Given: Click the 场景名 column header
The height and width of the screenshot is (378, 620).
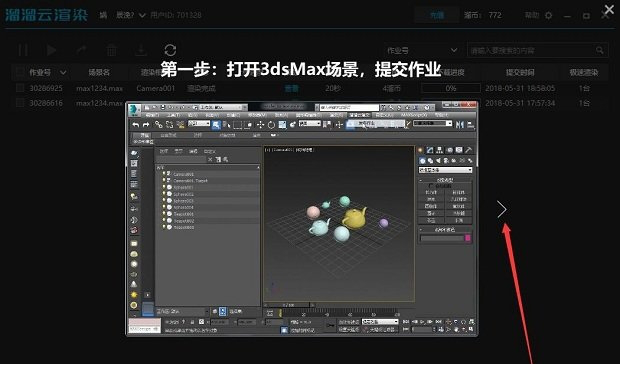Looking at the screenshot, I should 99,72.
